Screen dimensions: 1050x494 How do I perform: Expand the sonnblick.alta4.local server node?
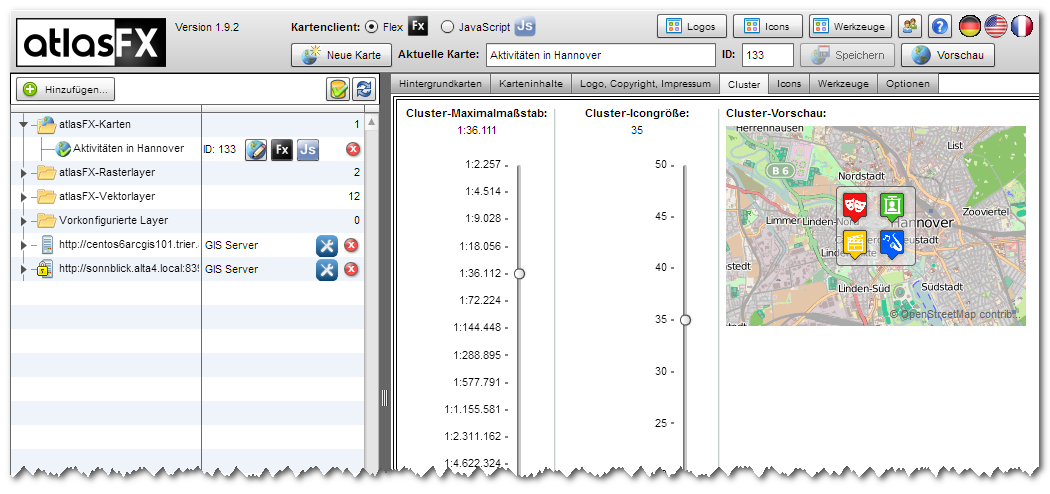pos(24,269)
